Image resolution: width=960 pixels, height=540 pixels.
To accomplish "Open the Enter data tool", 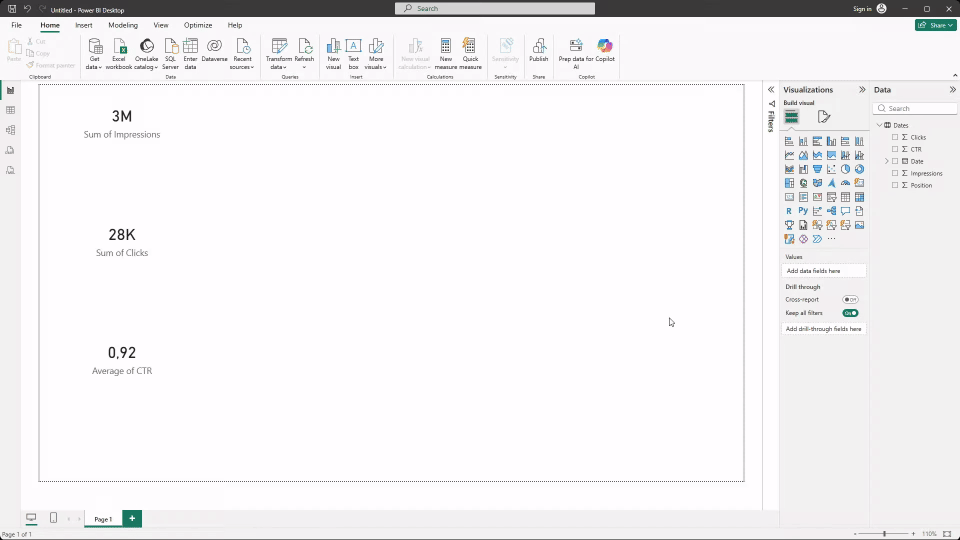I will (190, 54).
